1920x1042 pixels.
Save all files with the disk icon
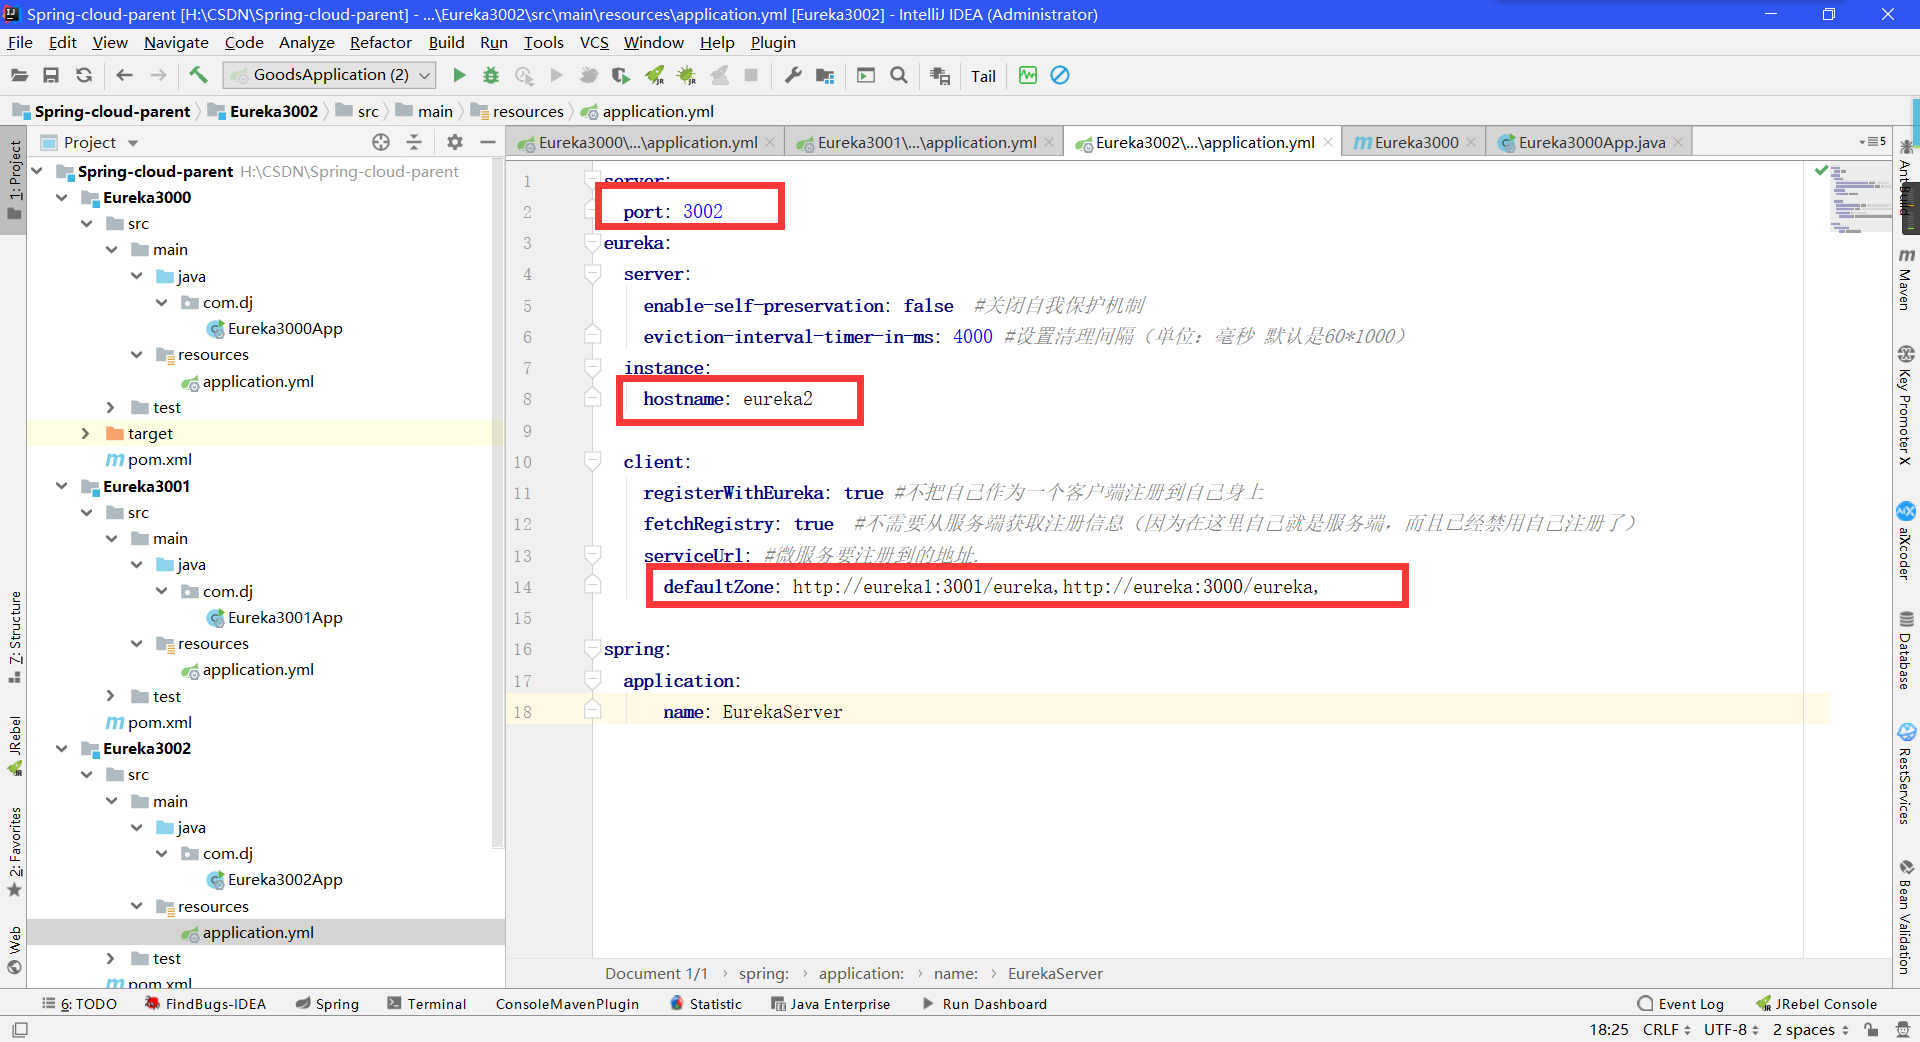[x=51, y=75]
